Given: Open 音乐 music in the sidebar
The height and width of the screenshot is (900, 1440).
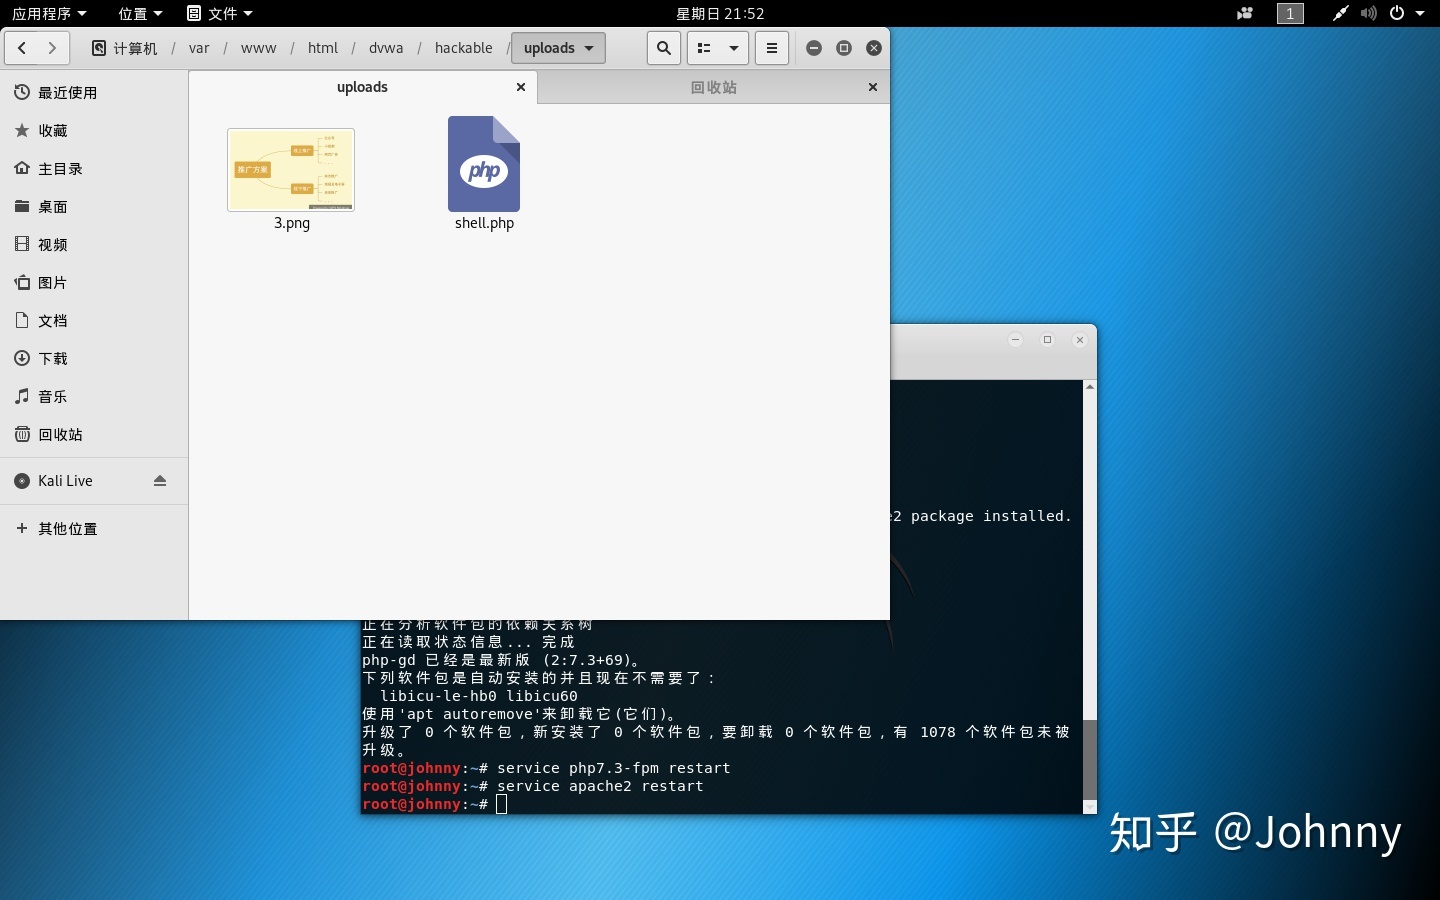Looking at the screenshot, I should (x=94, y=397).
